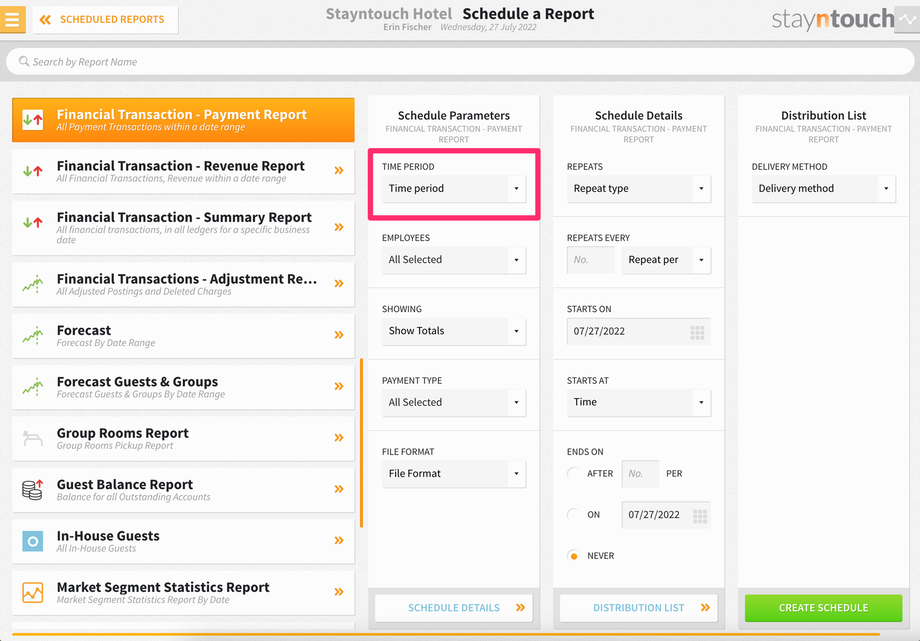Click the staytouch logo
The image size is (920, 641).
pyautogui.click(x=833, y=19)
